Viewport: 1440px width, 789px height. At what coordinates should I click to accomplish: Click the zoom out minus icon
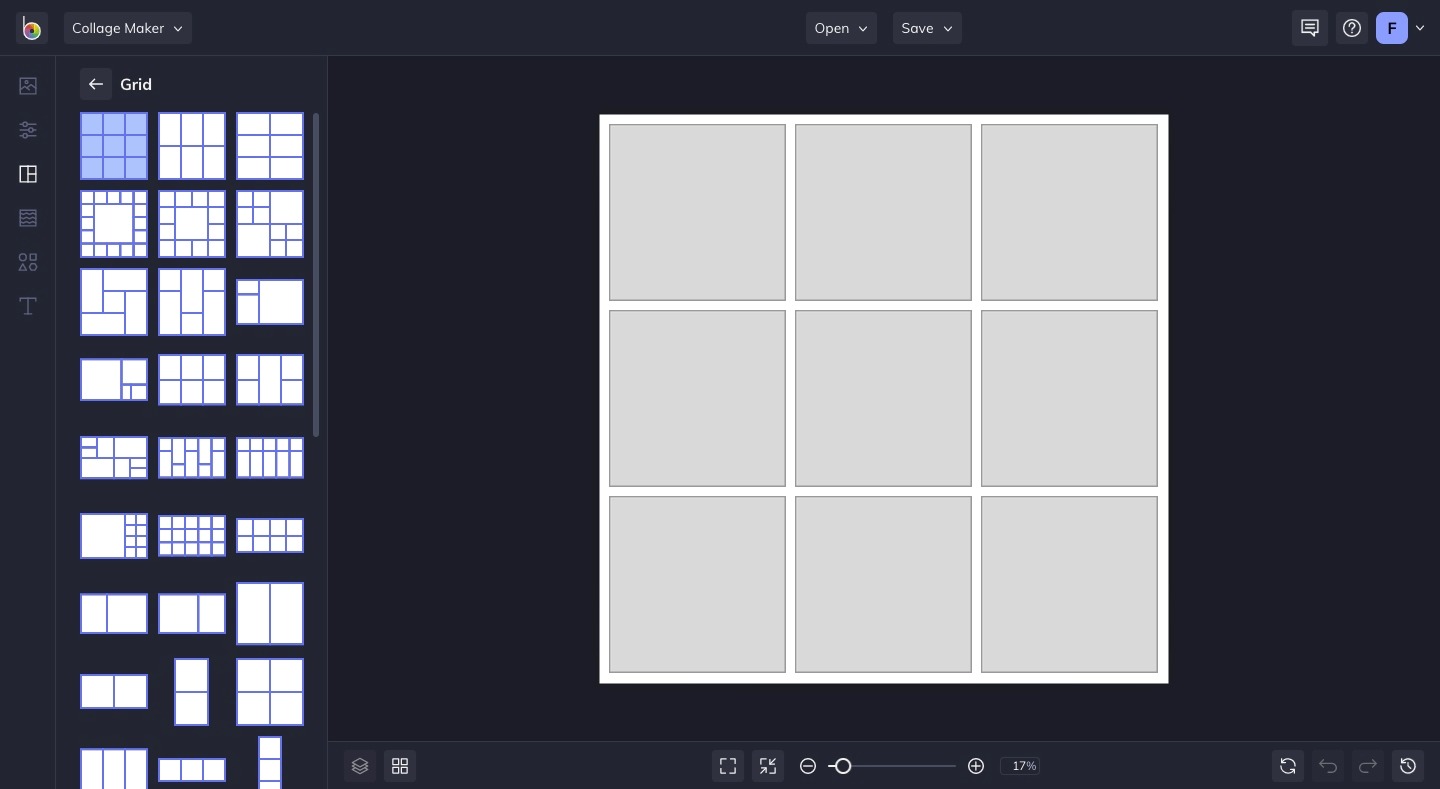point(808,766)
